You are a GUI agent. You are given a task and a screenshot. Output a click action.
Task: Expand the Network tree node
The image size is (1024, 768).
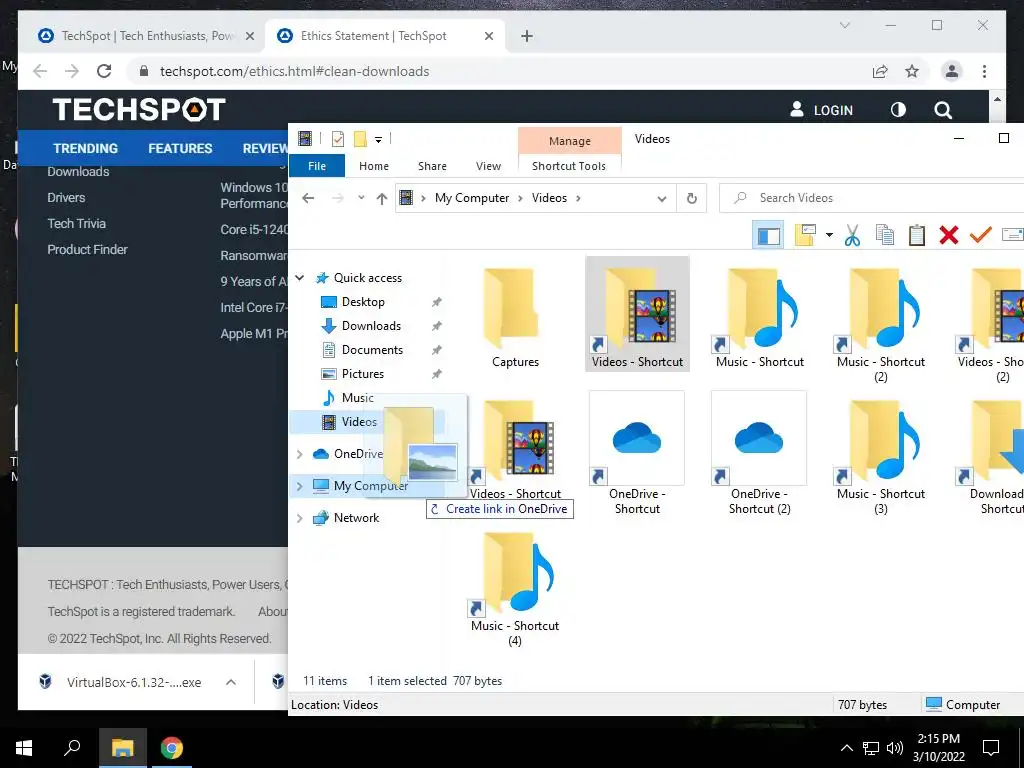[x=300, y=518]
